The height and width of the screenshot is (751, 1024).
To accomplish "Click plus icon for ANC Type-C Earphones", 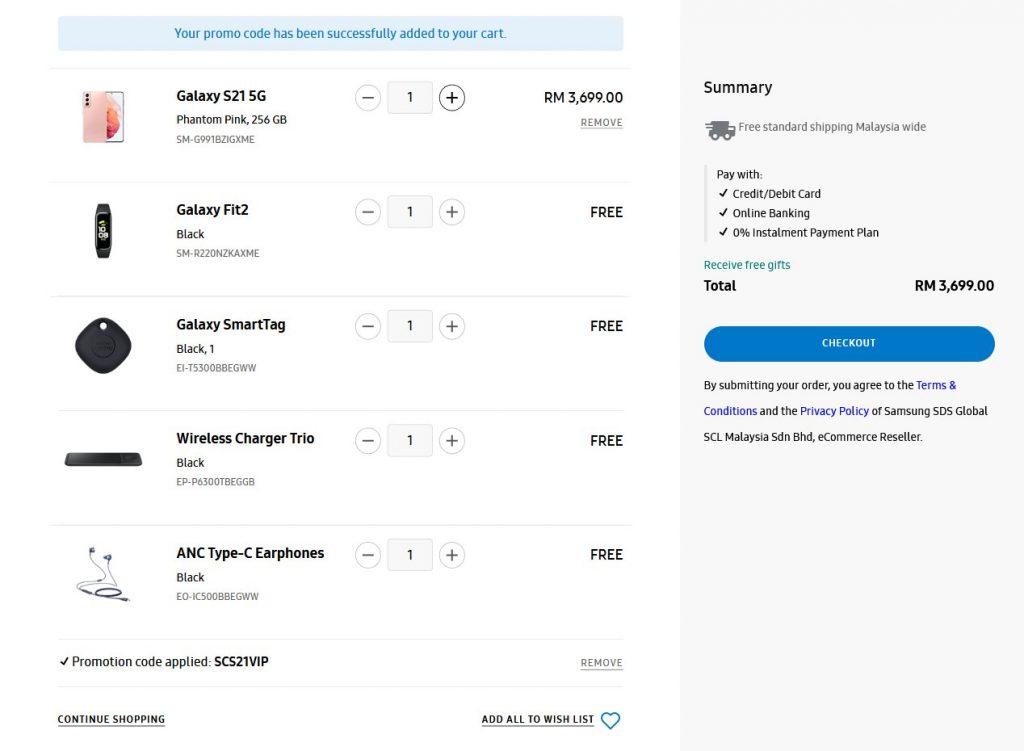I will [x=451, y=555].
